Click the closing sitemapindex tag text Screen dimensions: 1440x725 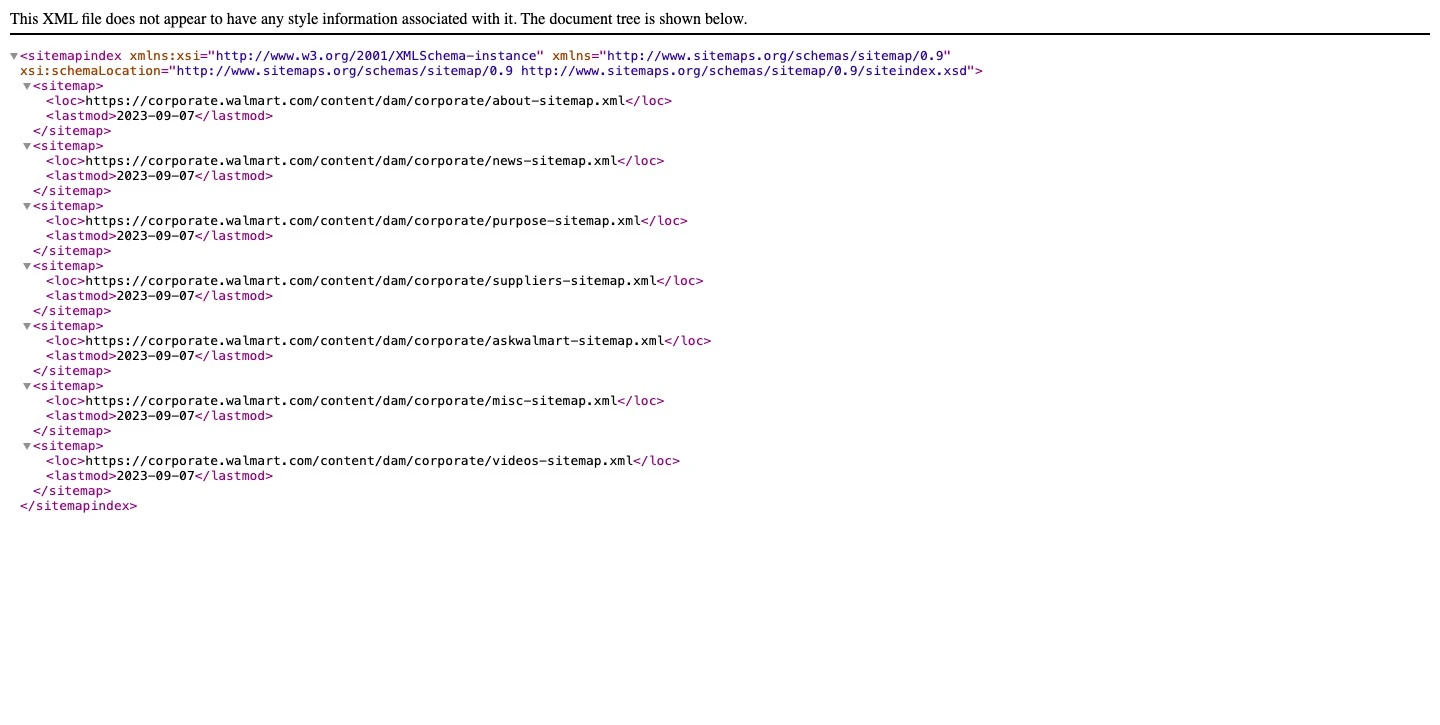click(78, 505)
